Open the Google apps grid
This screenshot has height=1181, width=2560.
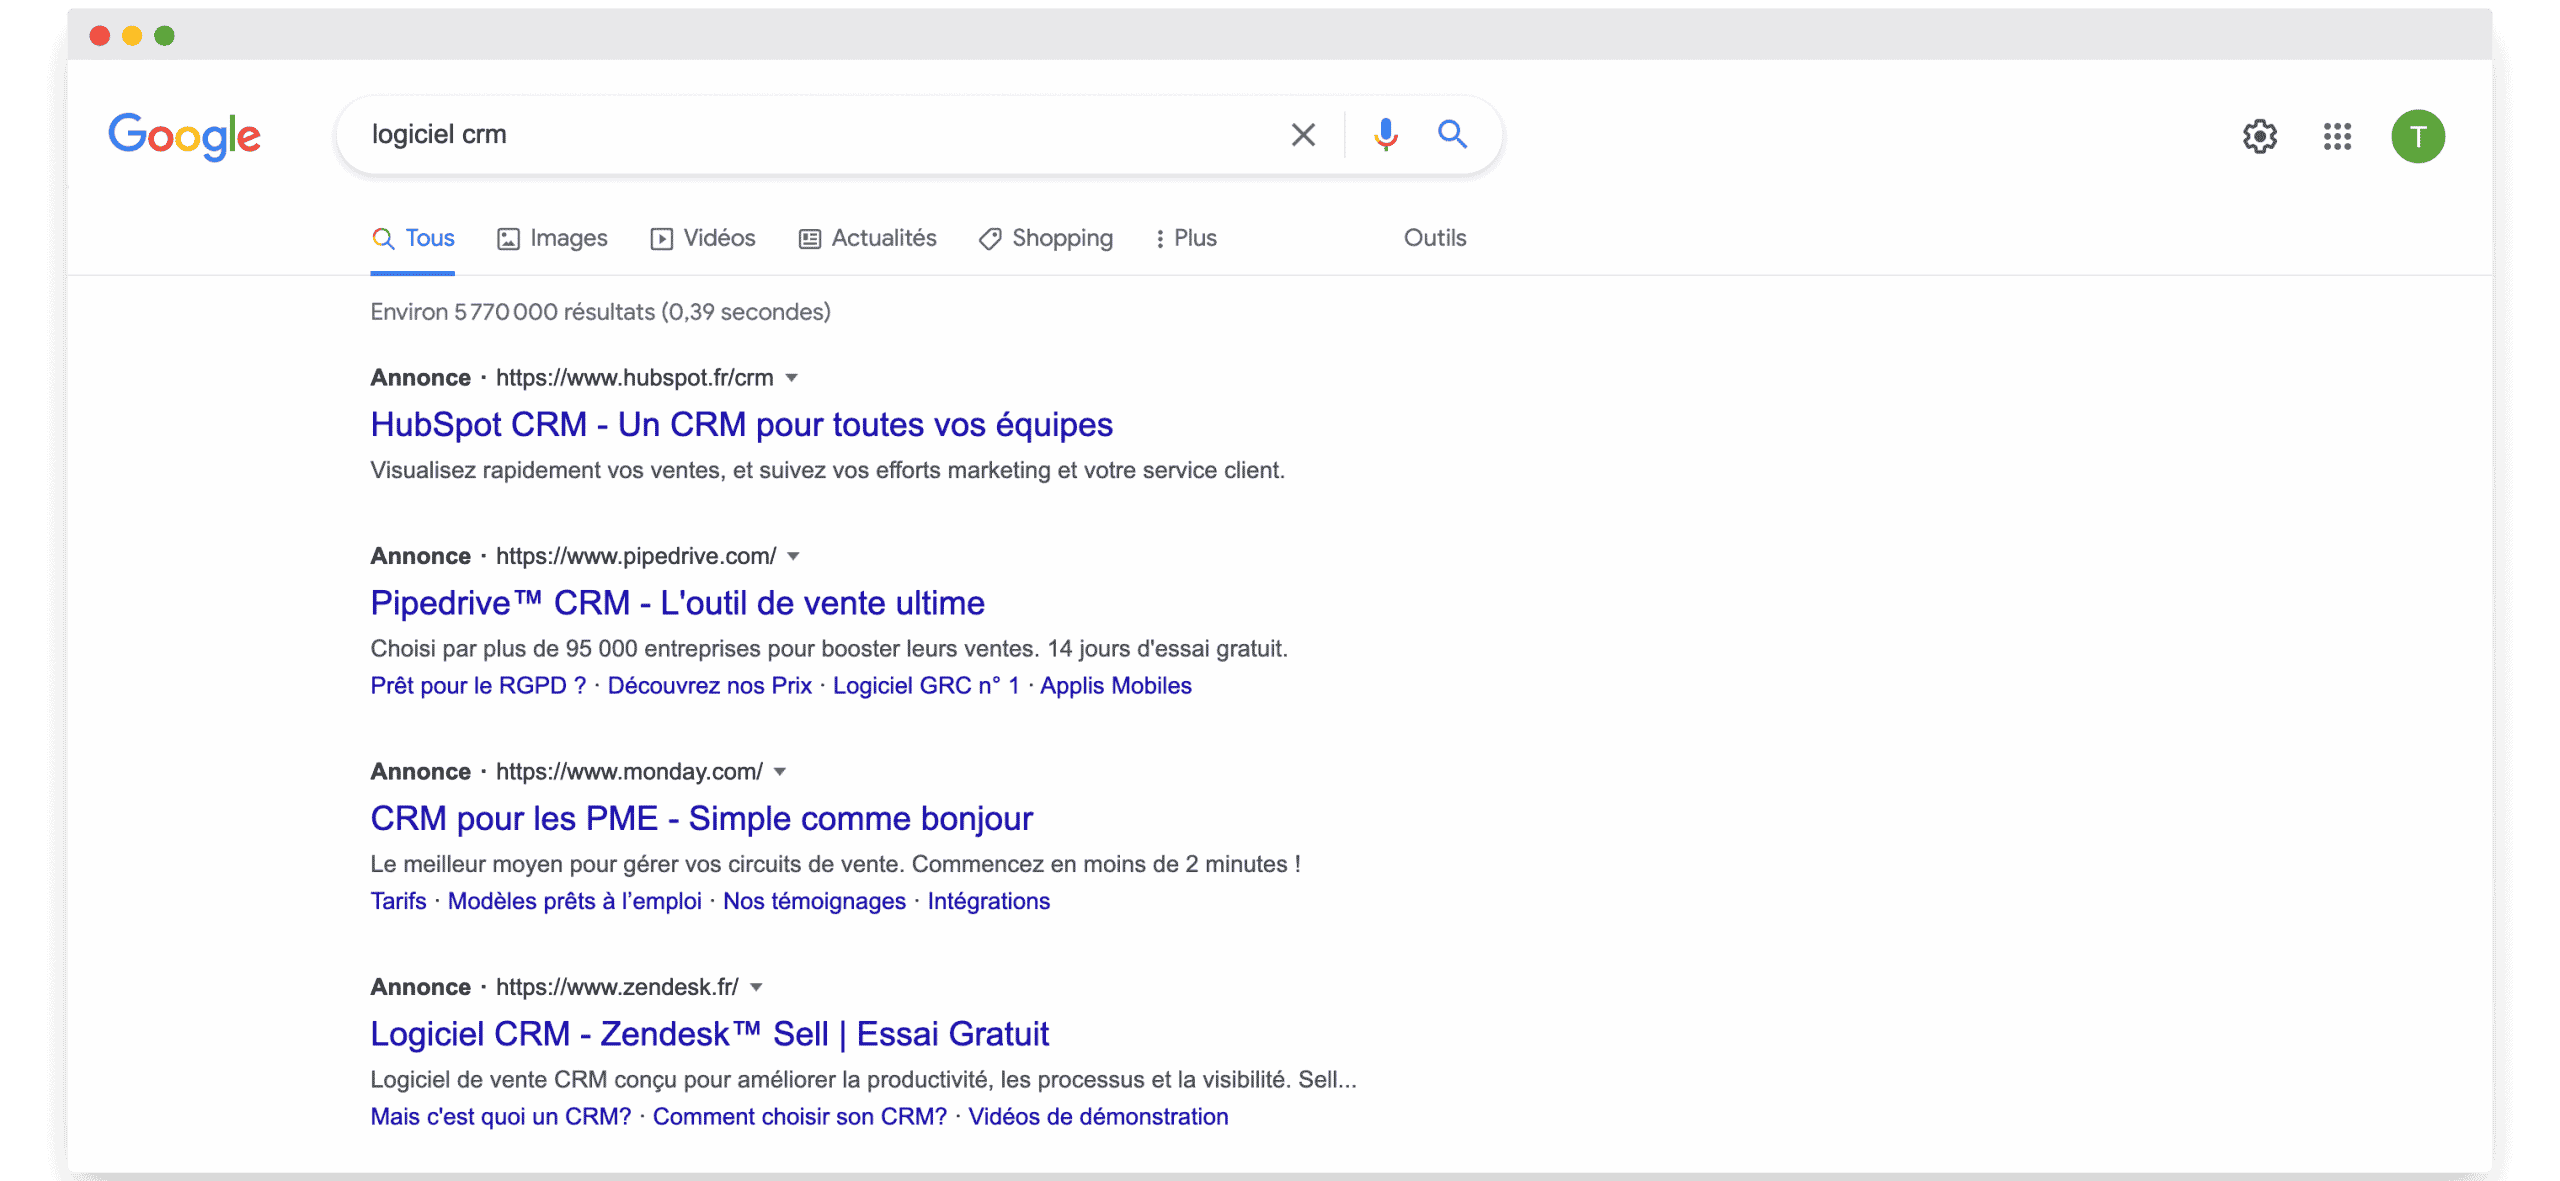pyautogui.click(x=2337, y=136)
